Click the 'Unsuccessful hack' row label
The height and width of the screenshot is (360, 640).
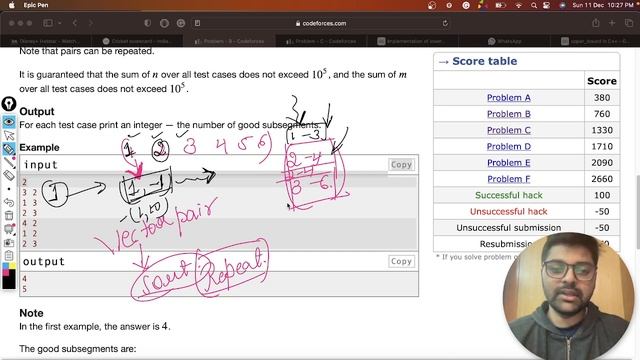(509, 211)
